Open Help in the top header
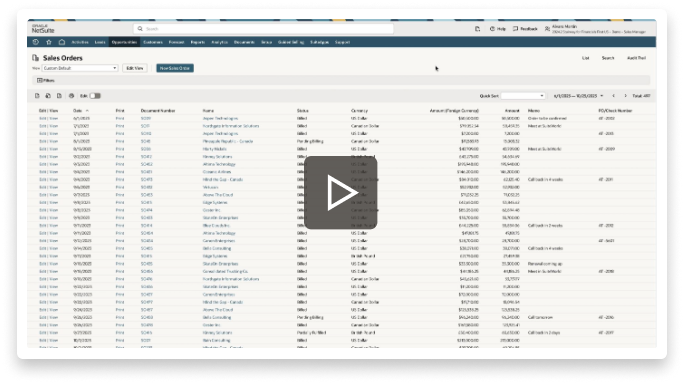 [498, 29]
